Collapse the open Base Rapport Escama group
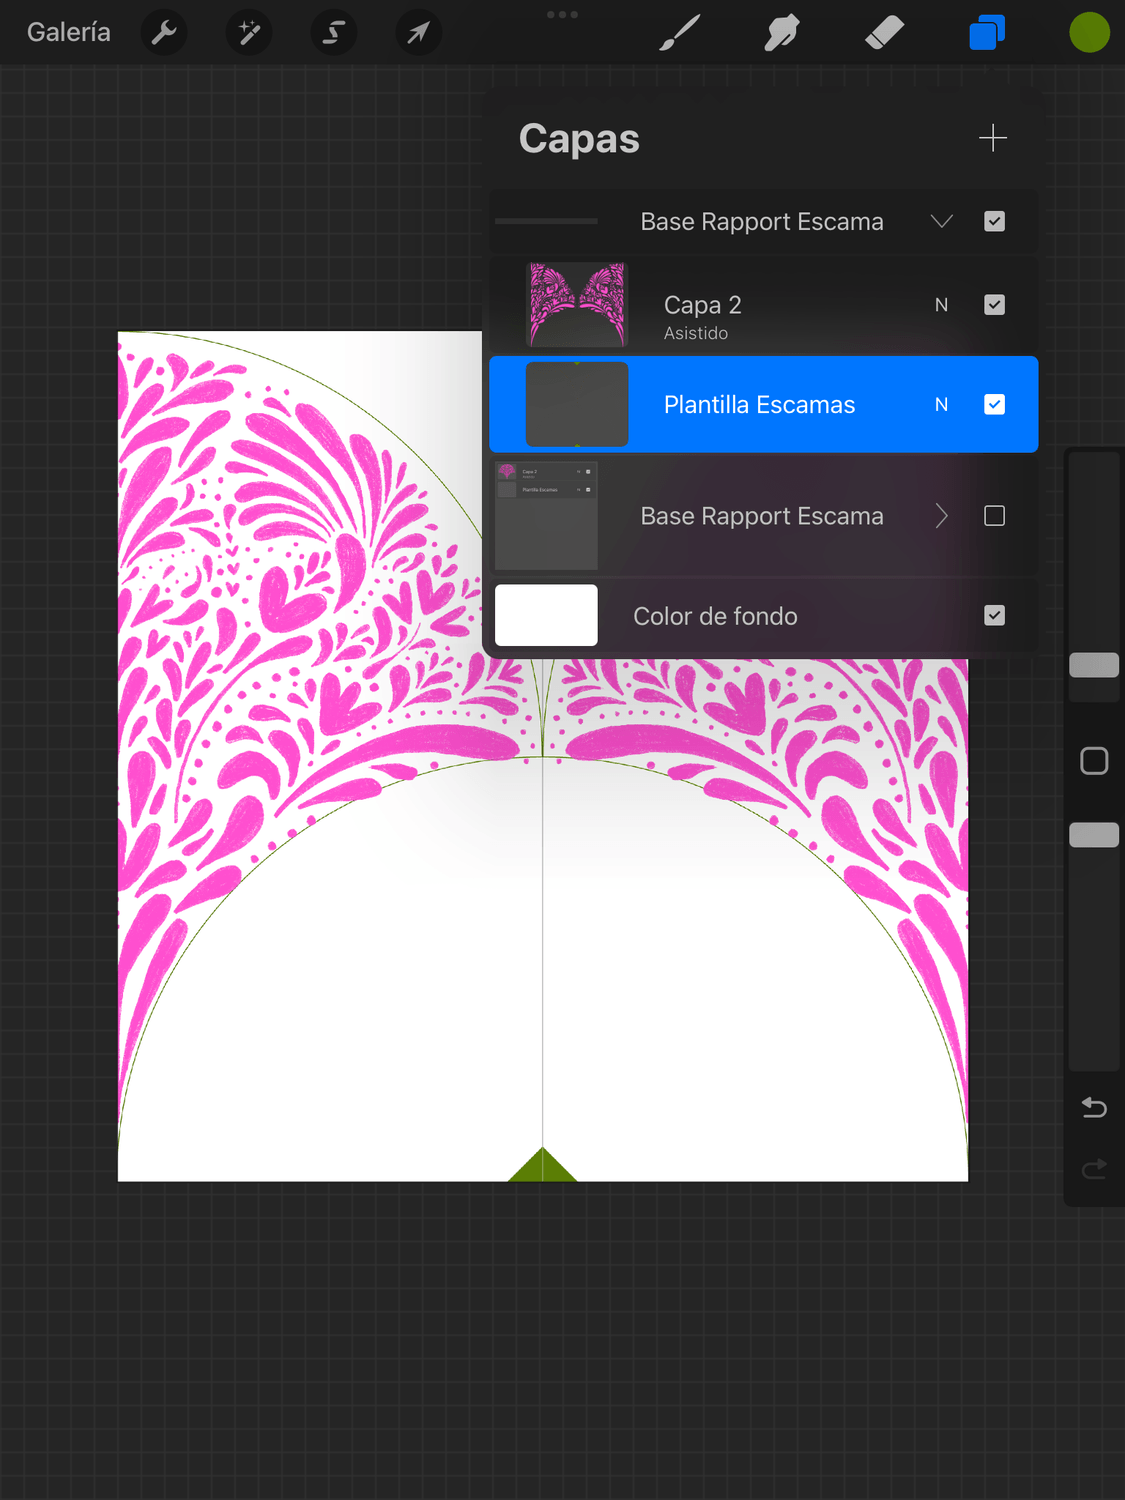Screen dimensions: 1125x1500 click(x=941, y=222)
